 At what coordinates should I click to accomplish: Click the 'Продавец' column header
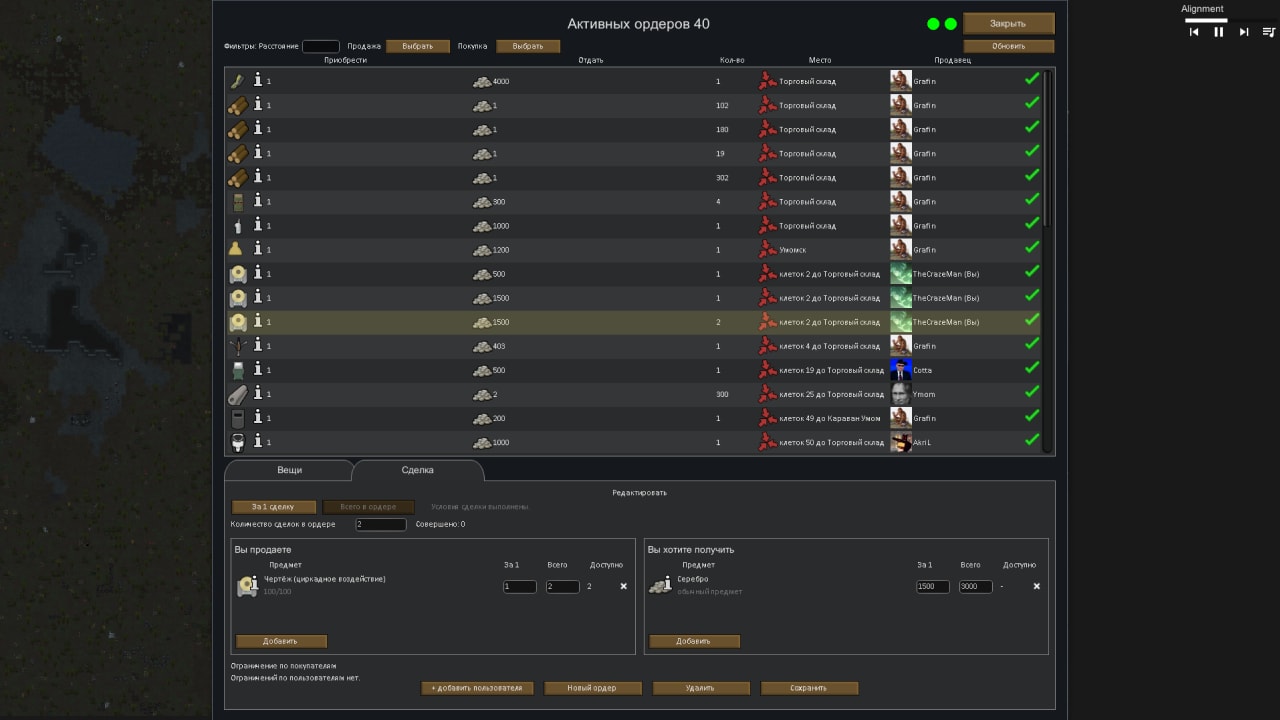(x=952, y=60)
